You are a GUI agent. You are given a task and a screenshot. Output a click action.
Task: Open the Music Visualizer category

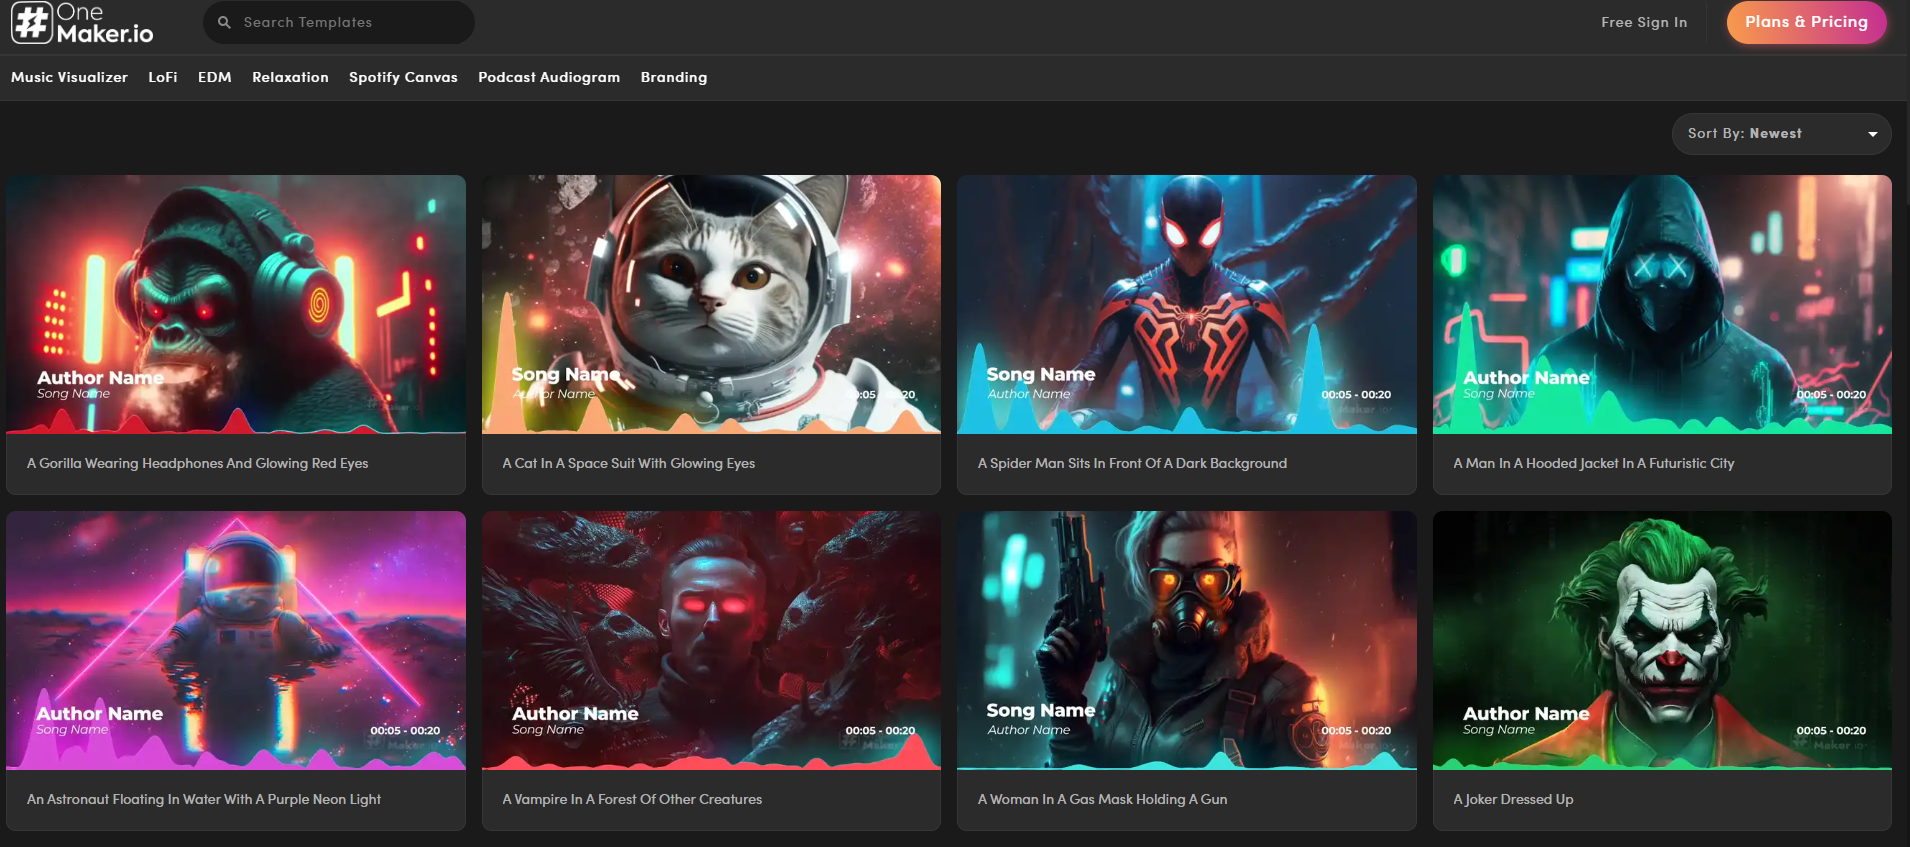coord(69,77)
